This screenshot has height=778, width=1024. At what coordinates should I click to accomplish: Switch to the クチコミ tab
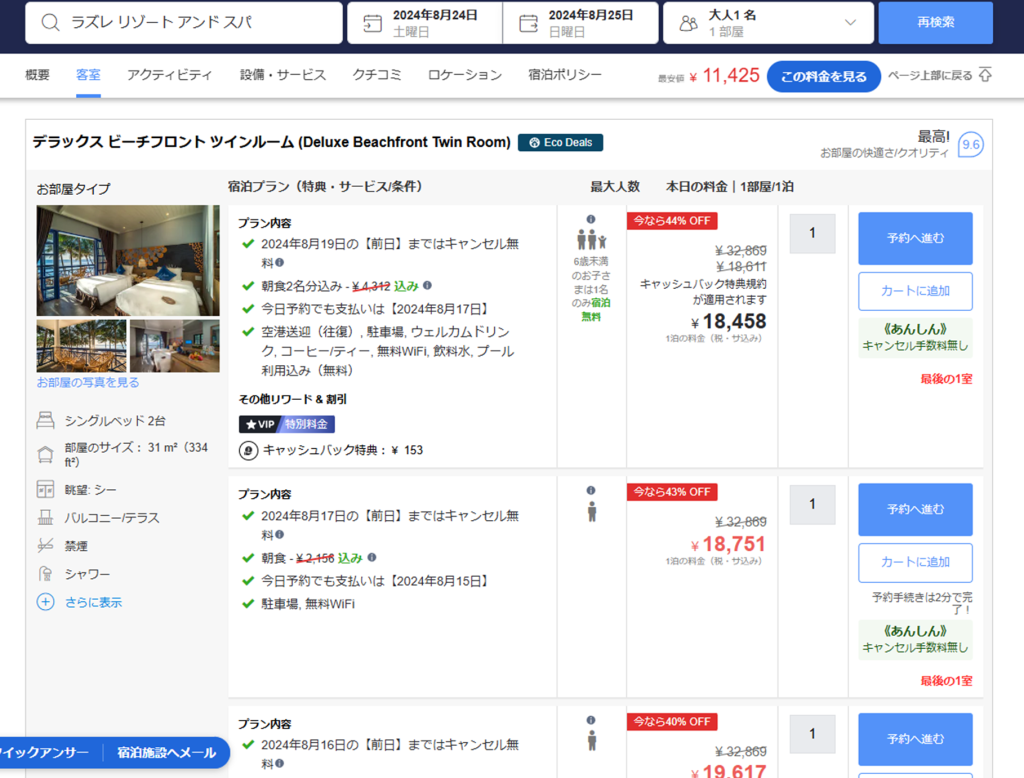(x=376, y=75)
